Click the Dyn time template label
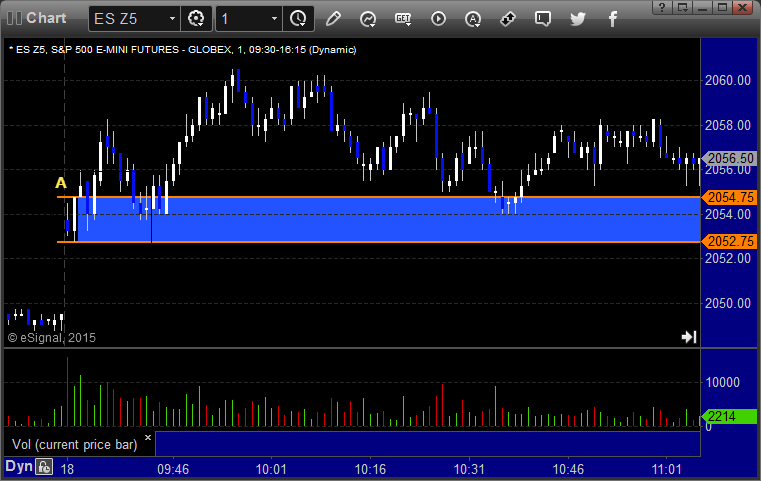The image size is (761, 481). (x=19, y=466)
